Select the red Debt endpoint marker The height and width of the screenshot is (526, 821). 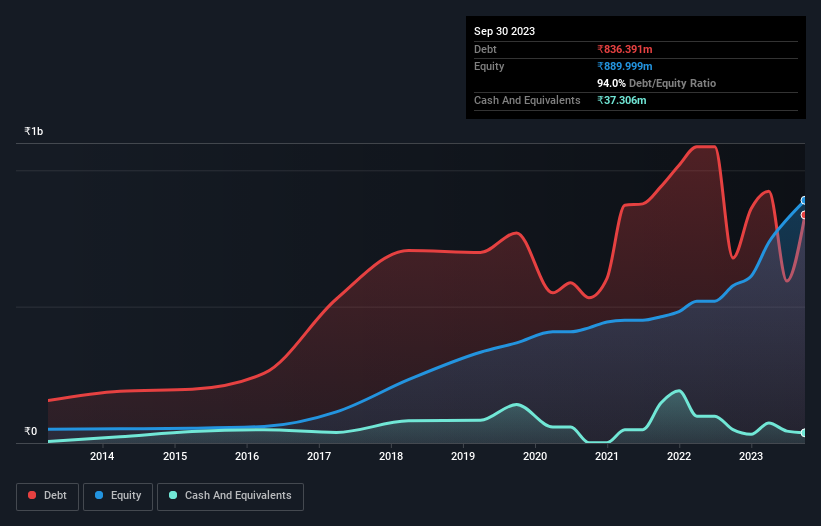click(x=804, y=215)
